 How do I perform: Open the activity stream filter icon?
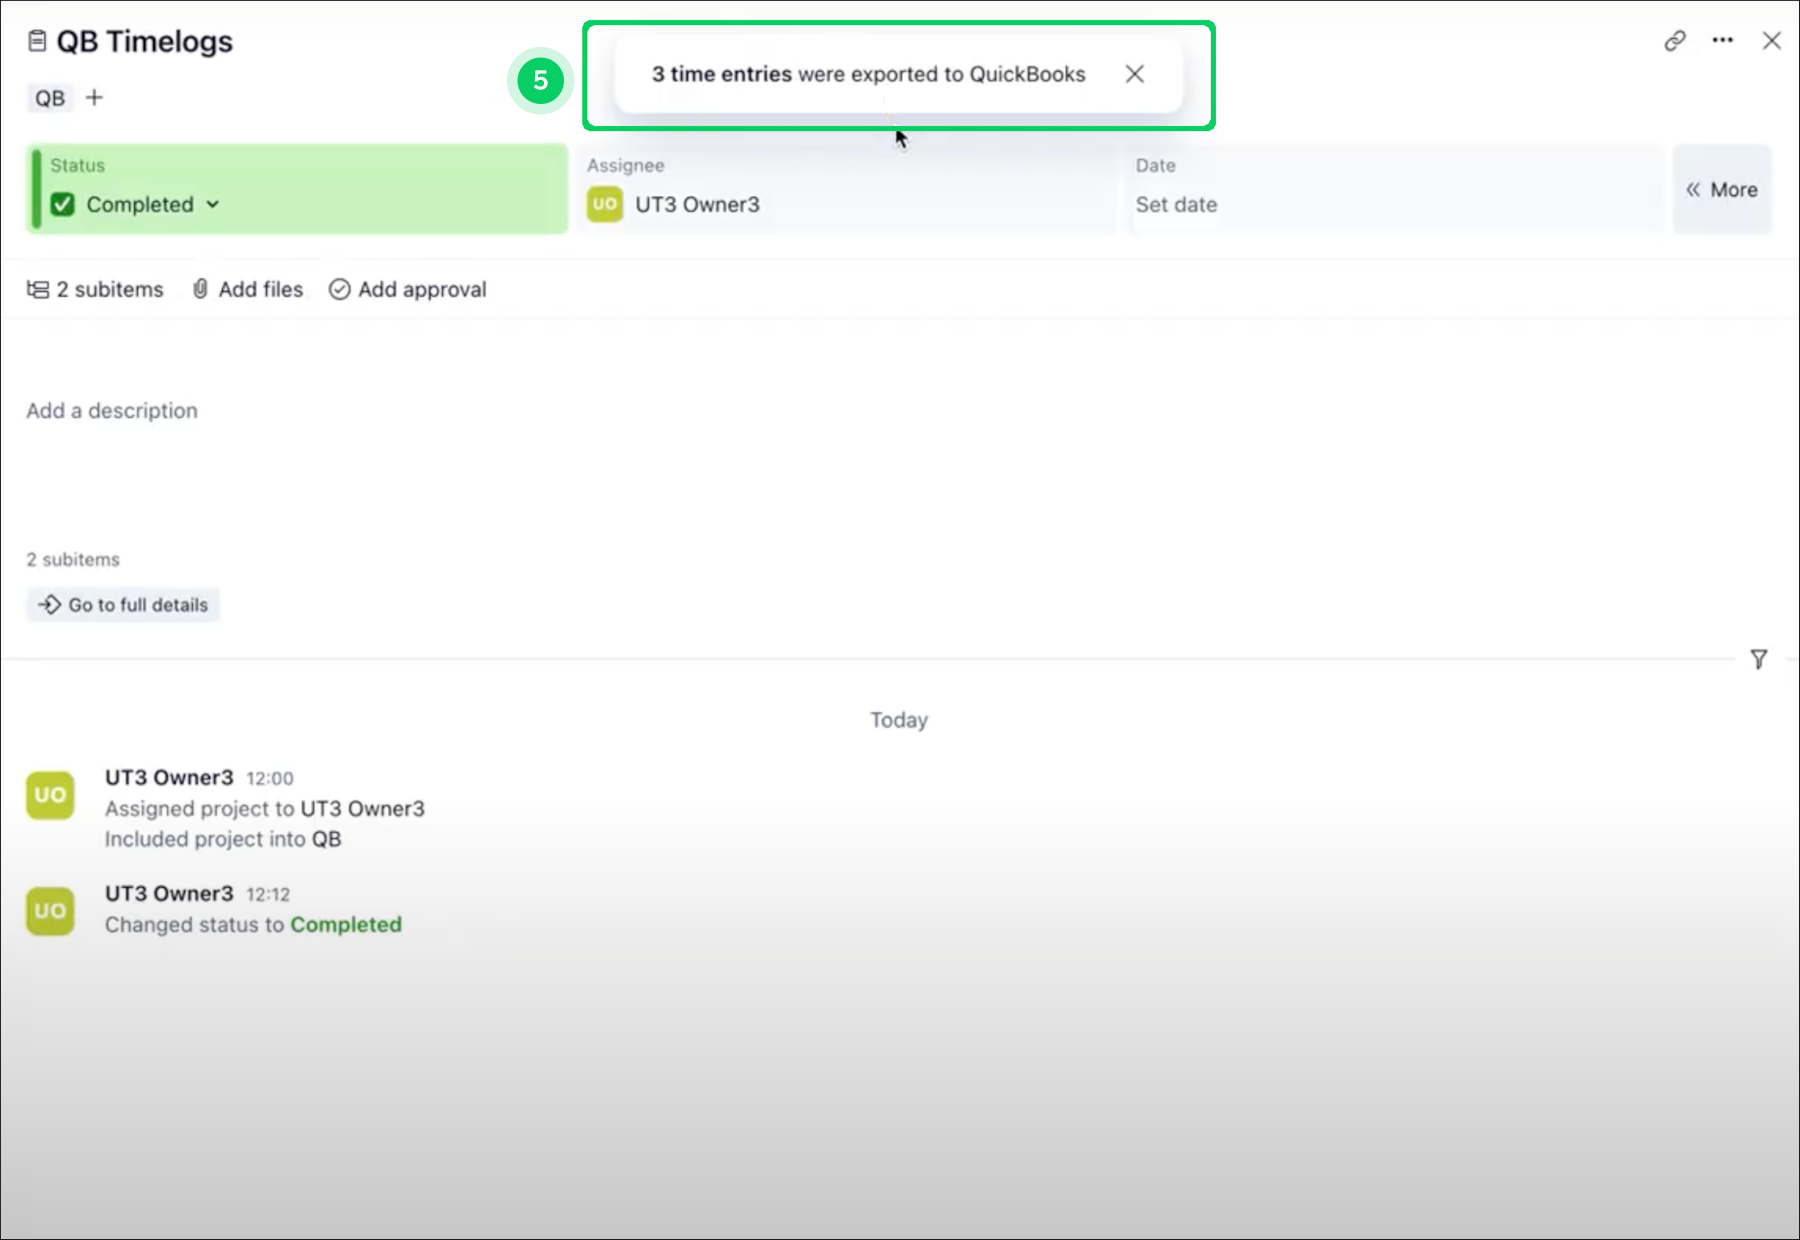coord(1758,659)
